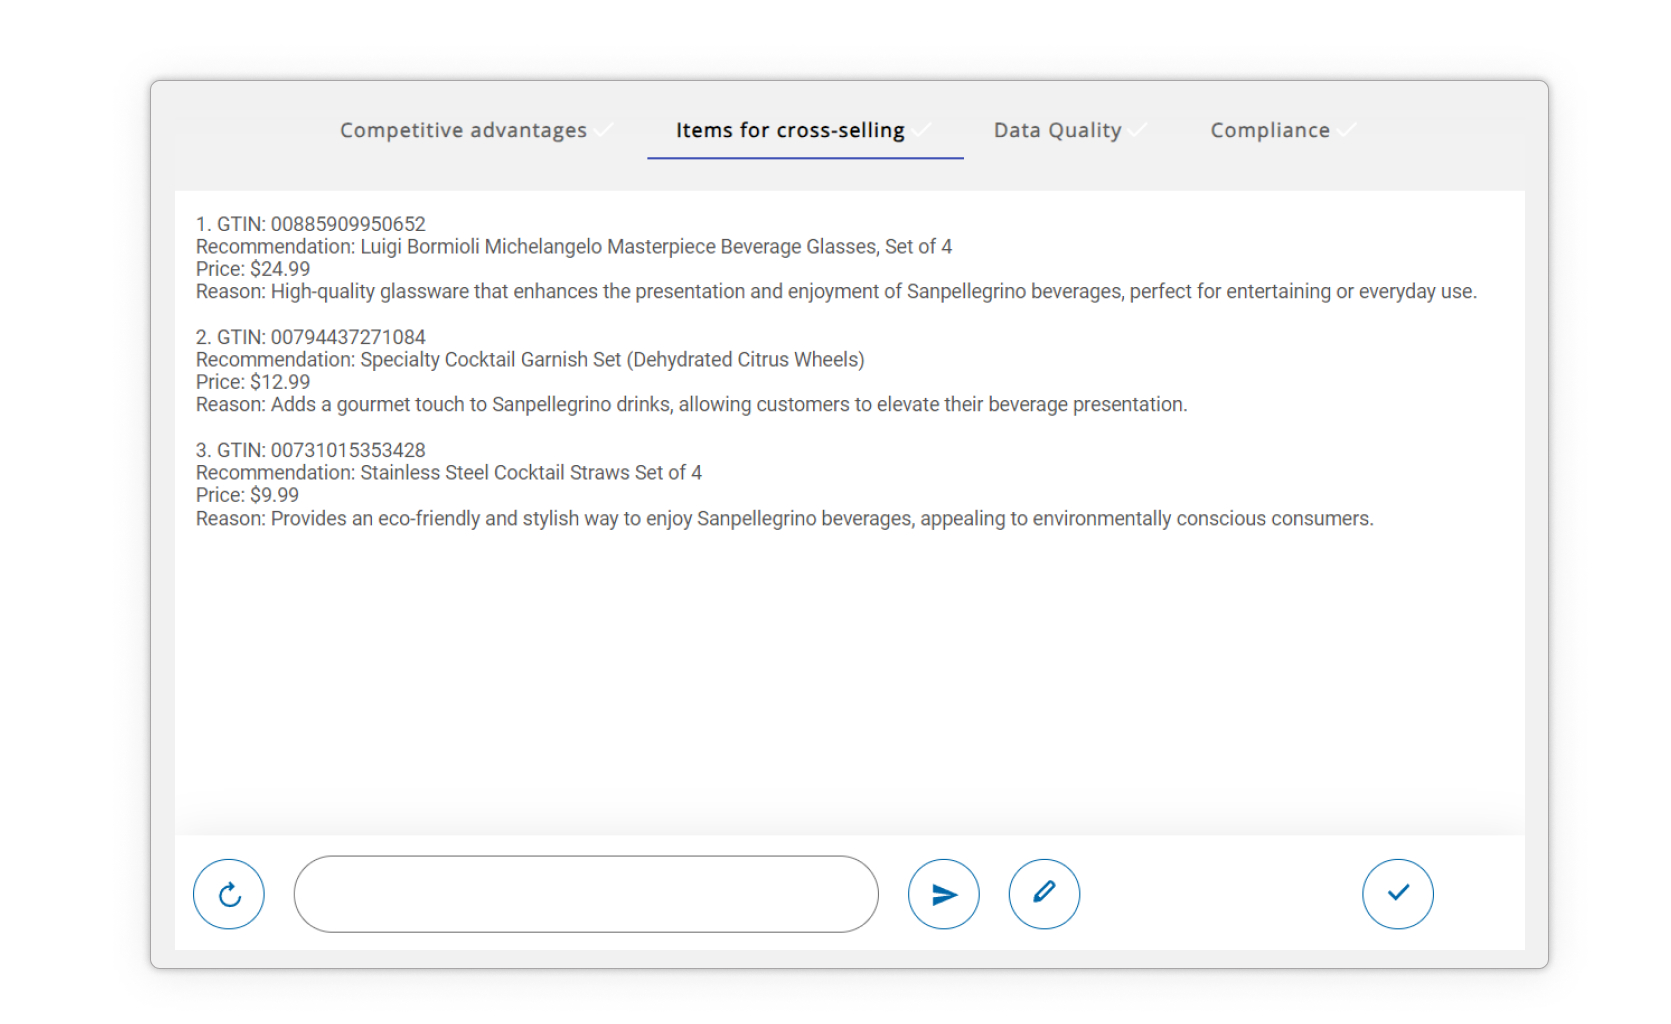Viewport: 1671px width, 1024px height.
Task: Click the checkmark next to Compliance
Action: point(1346,130)
